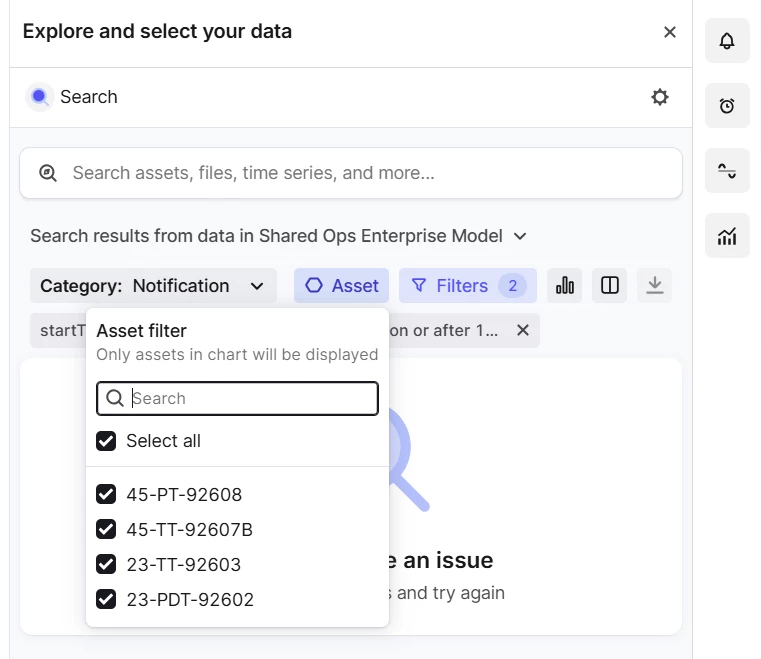761x659 pixels.
Task: Uncheck asset 23-TT-92603
Action: coord(106,564)
